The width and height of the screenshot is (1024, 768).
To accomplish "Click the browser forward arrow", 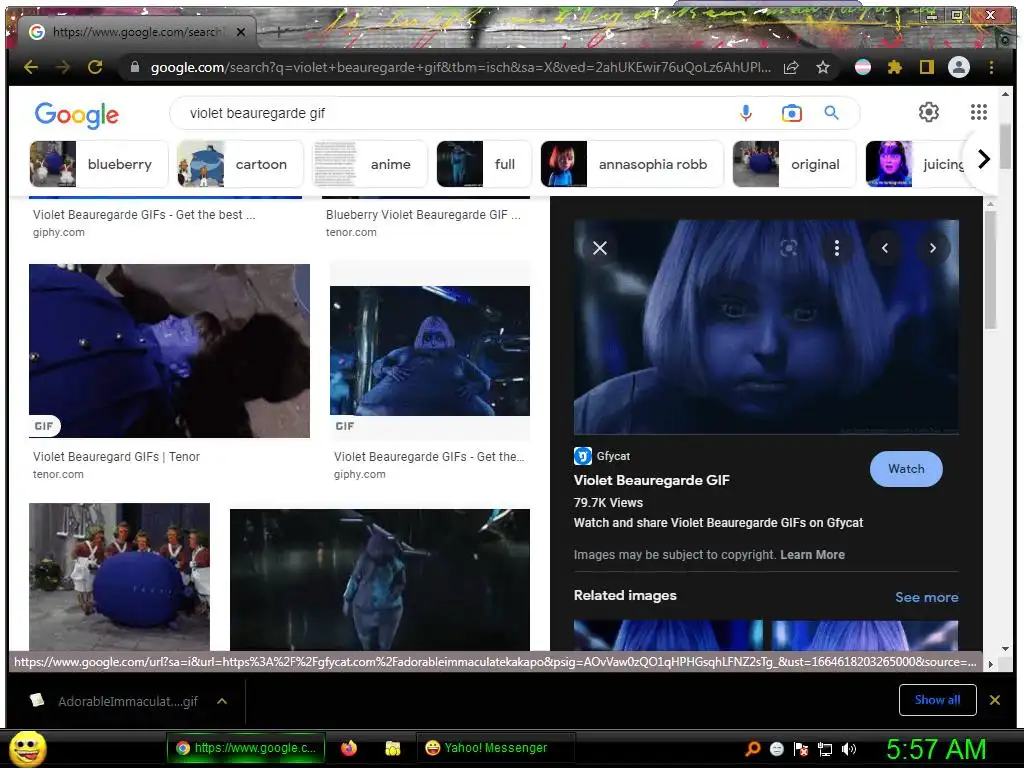I will [x=63, y=67].
